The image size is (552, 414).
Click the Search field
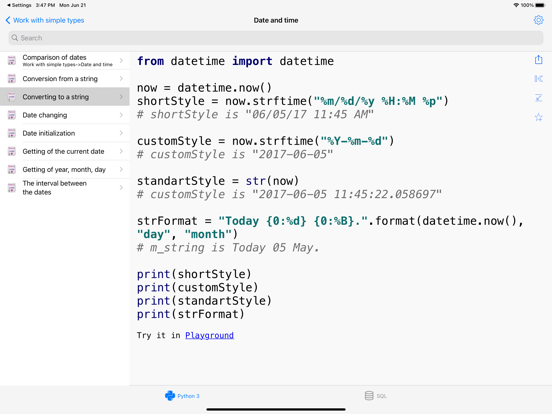click(x=276, y=38)
